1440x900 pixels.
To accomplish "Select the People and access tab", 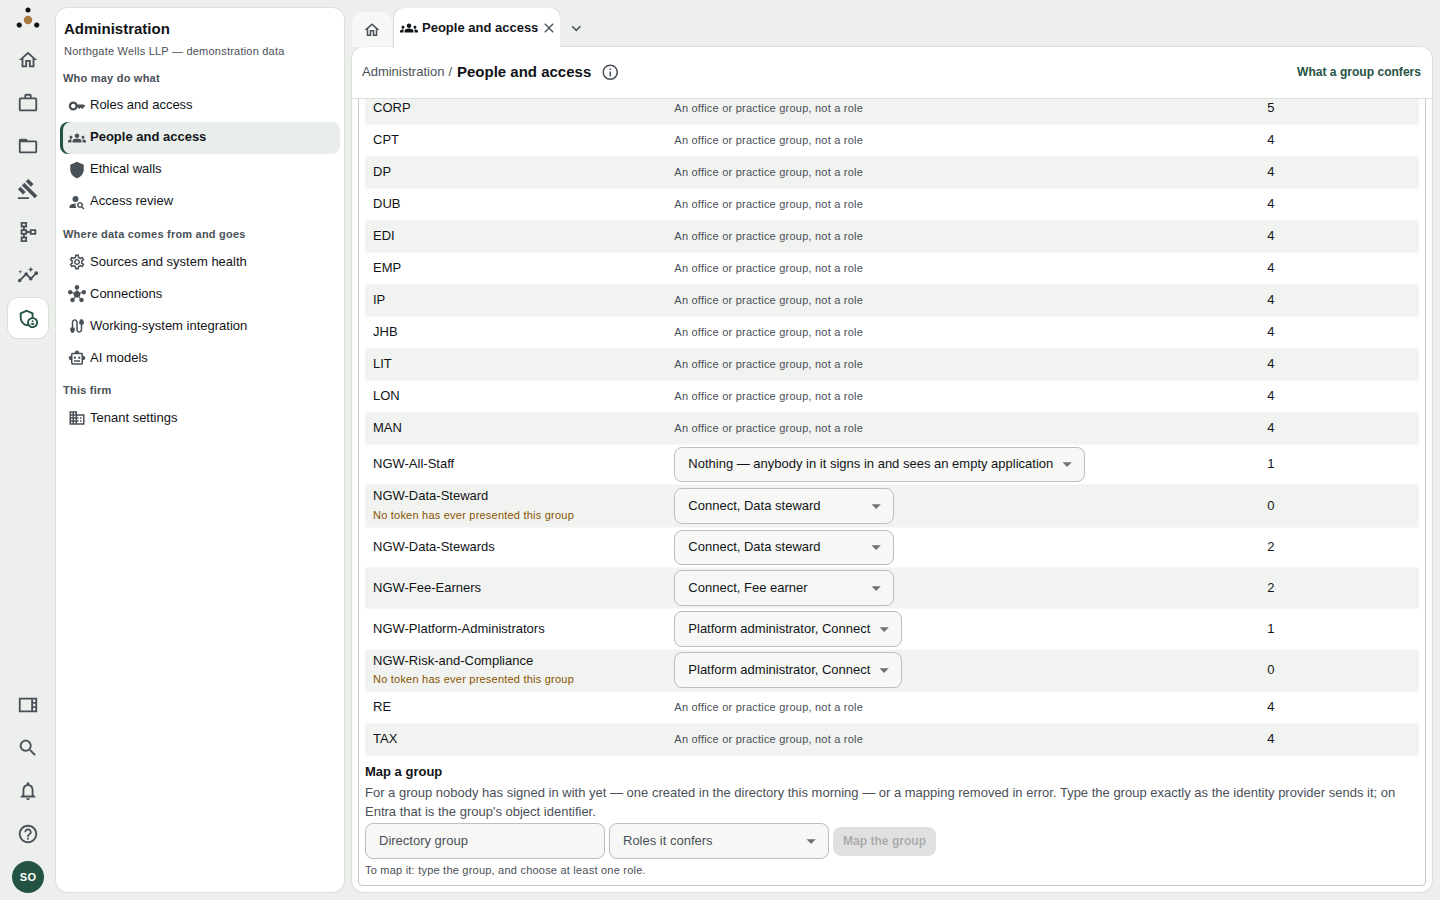I will (x=477, y=28).
